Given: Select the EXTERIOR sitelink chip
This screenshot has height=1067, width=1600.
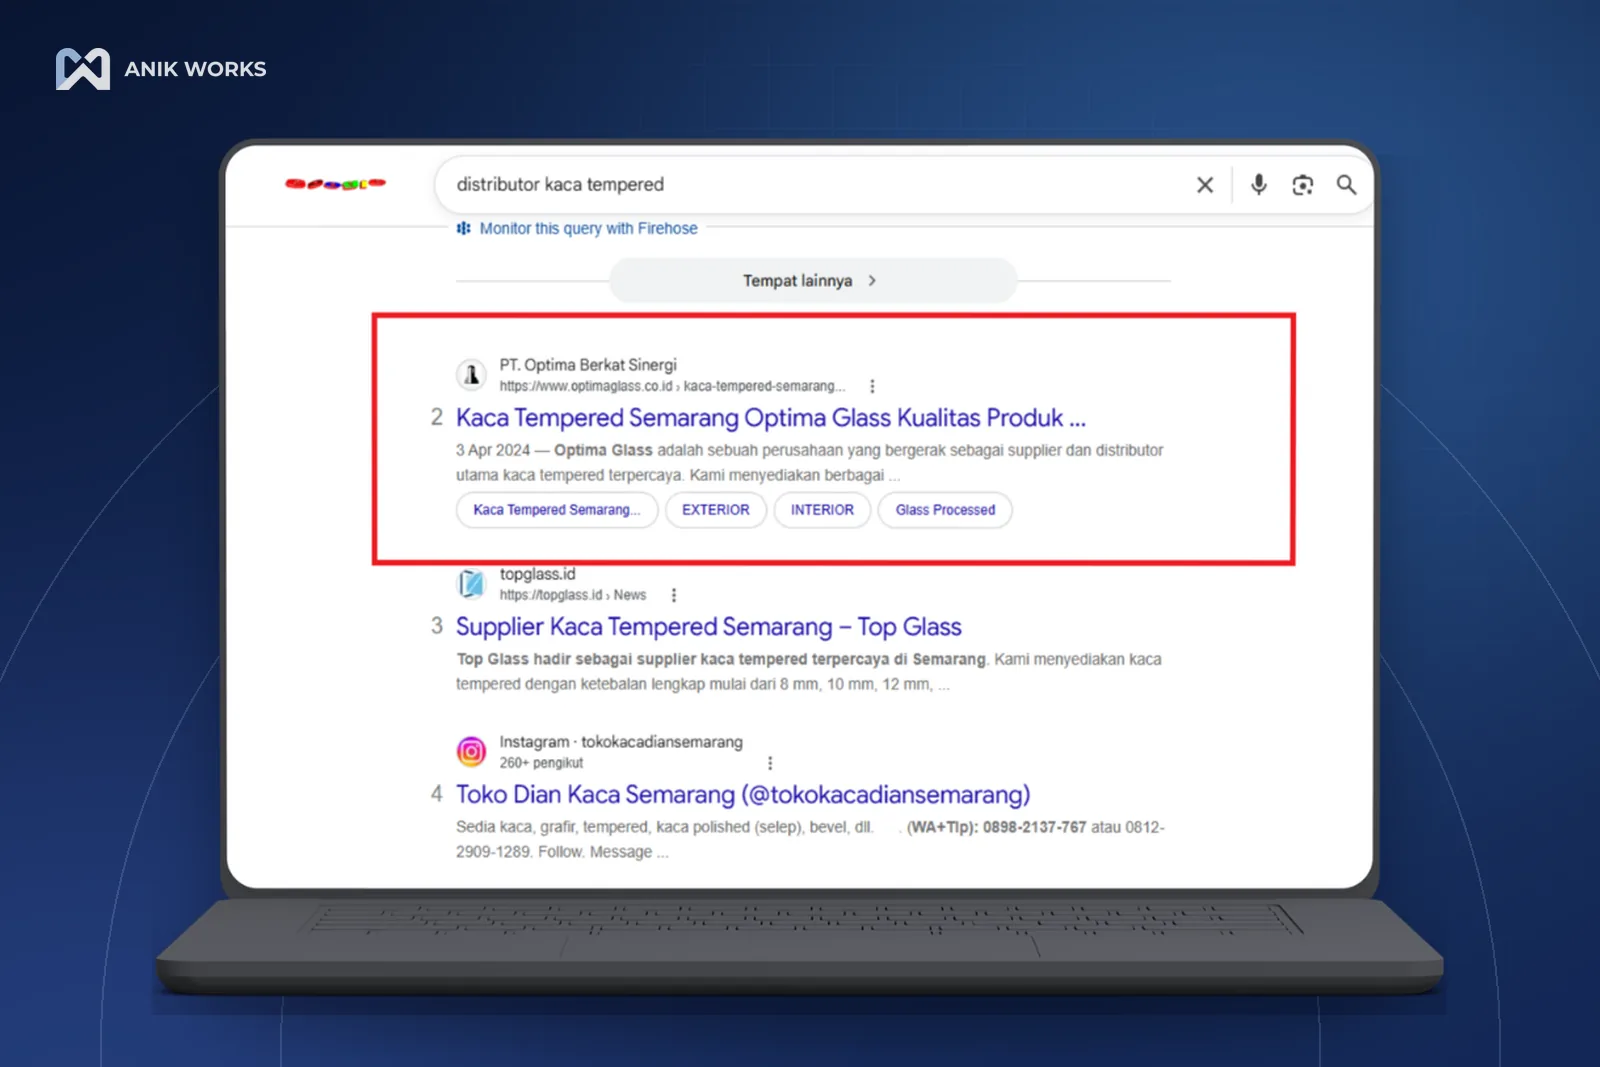Looking at the screenshot, I should point(716,510).
